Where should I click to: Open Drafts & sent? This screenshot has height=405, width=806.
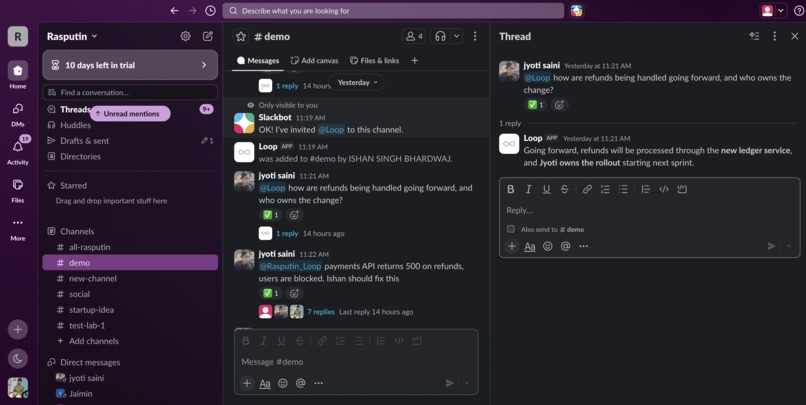click(130, 140)
